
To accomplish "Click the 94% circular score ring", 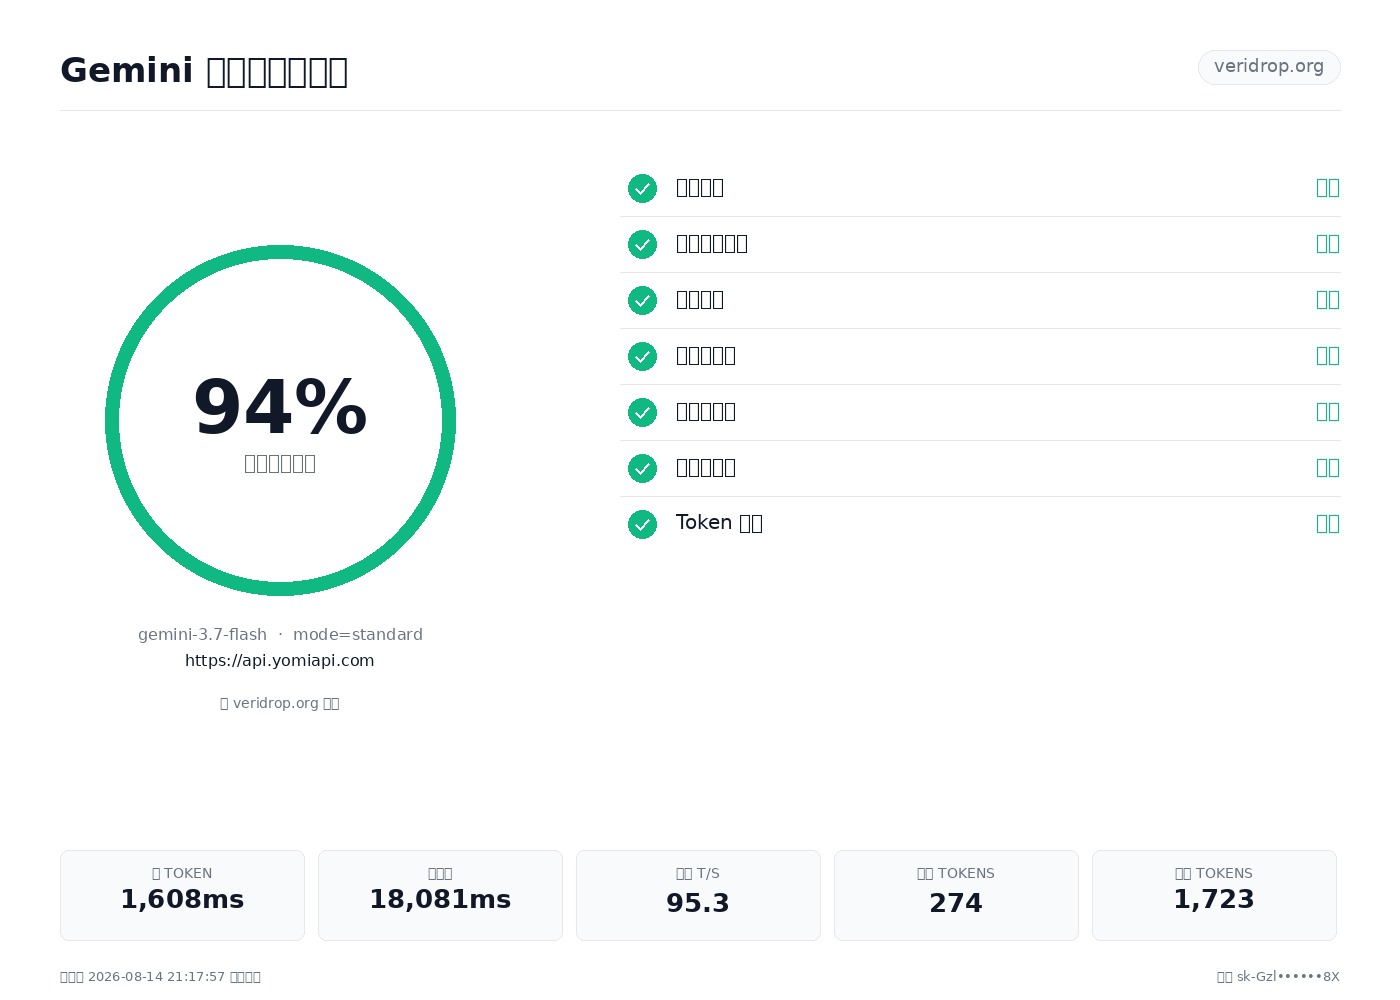I will click(280, 420).
